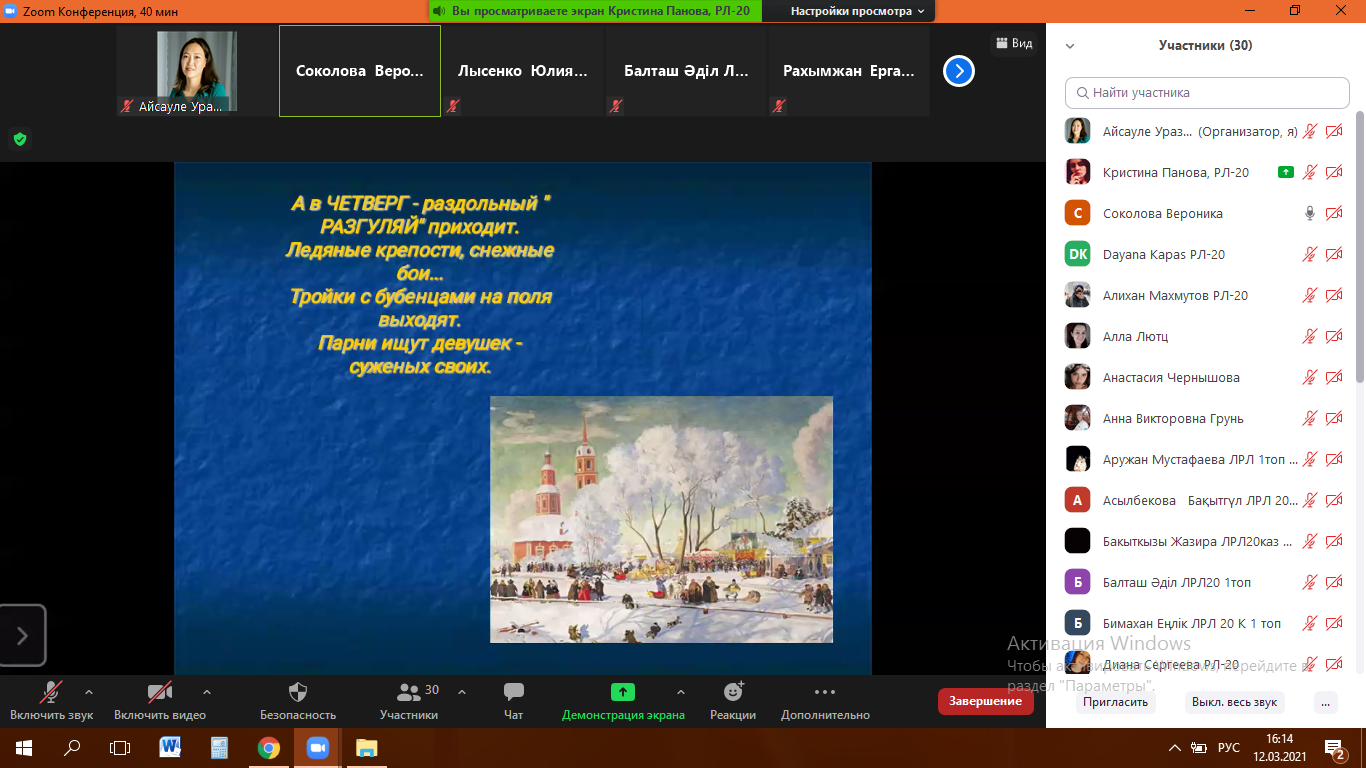Screen dimensions: 1366x768
Task: Collapse the Participants panel header chevron
Action: tap(1070, 46)
